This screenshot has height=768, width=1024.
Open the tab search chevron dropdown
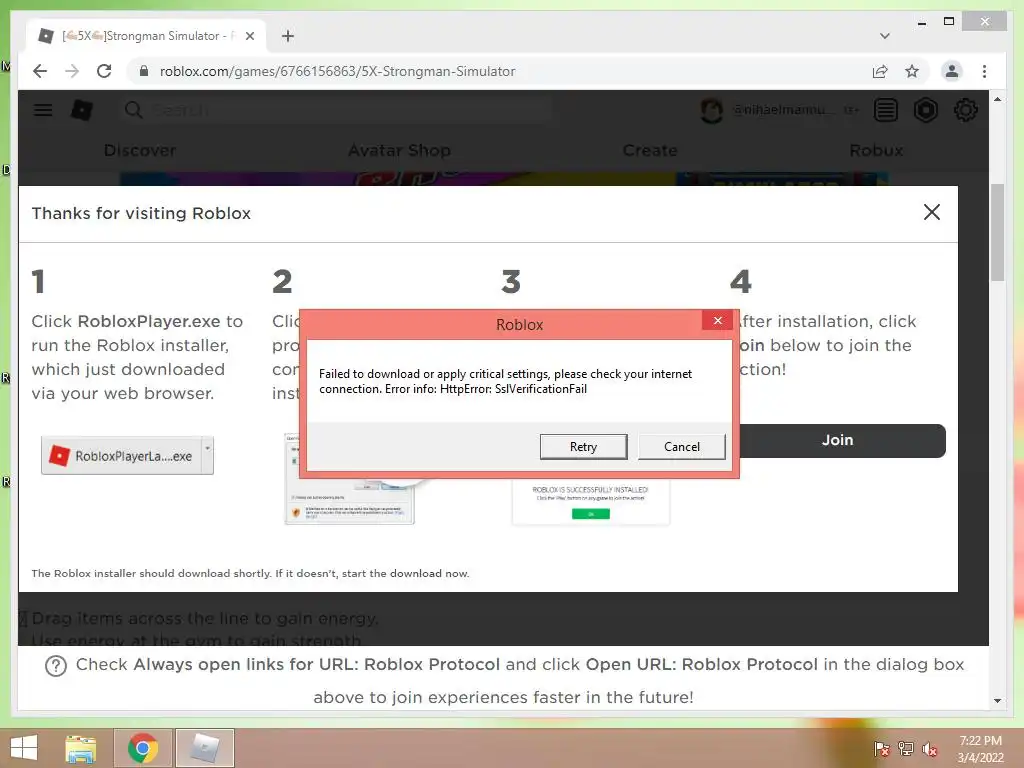pos(885,36)
